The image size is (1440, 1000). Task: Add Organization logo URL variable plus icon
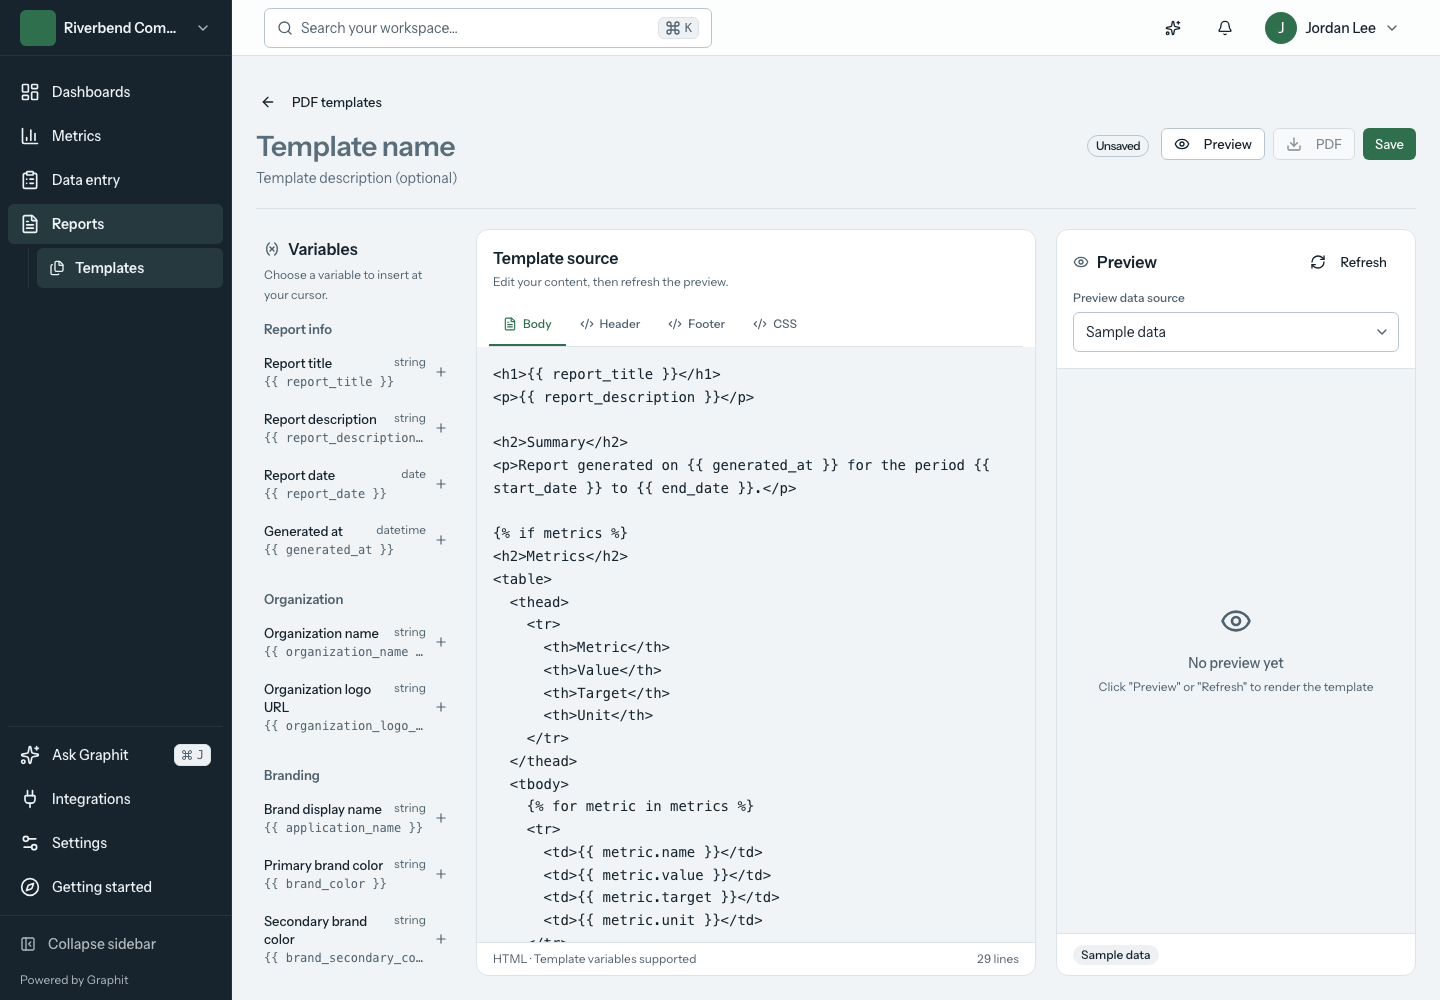[441, 707]
